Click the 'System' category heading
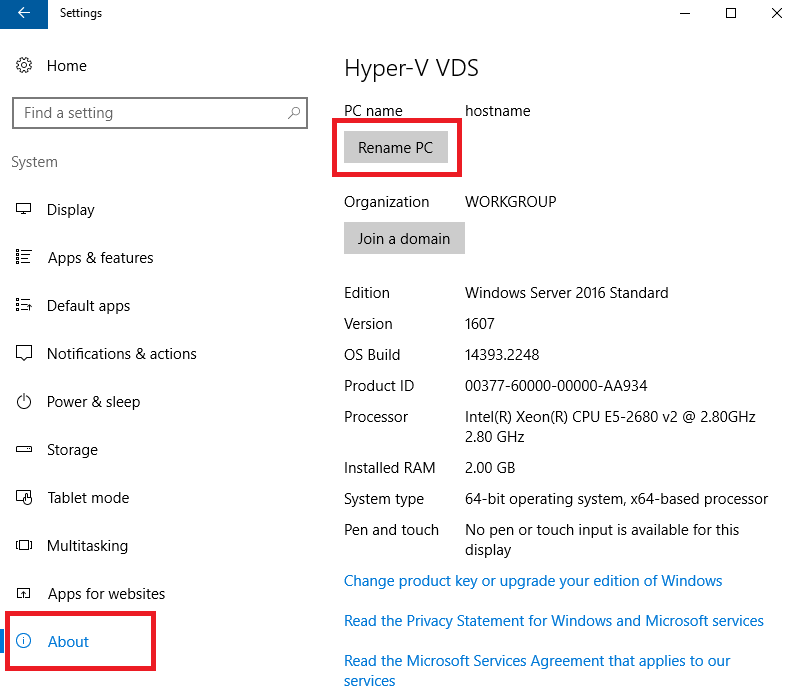This screenshot has height=698, width=799. tap(35, 162)
